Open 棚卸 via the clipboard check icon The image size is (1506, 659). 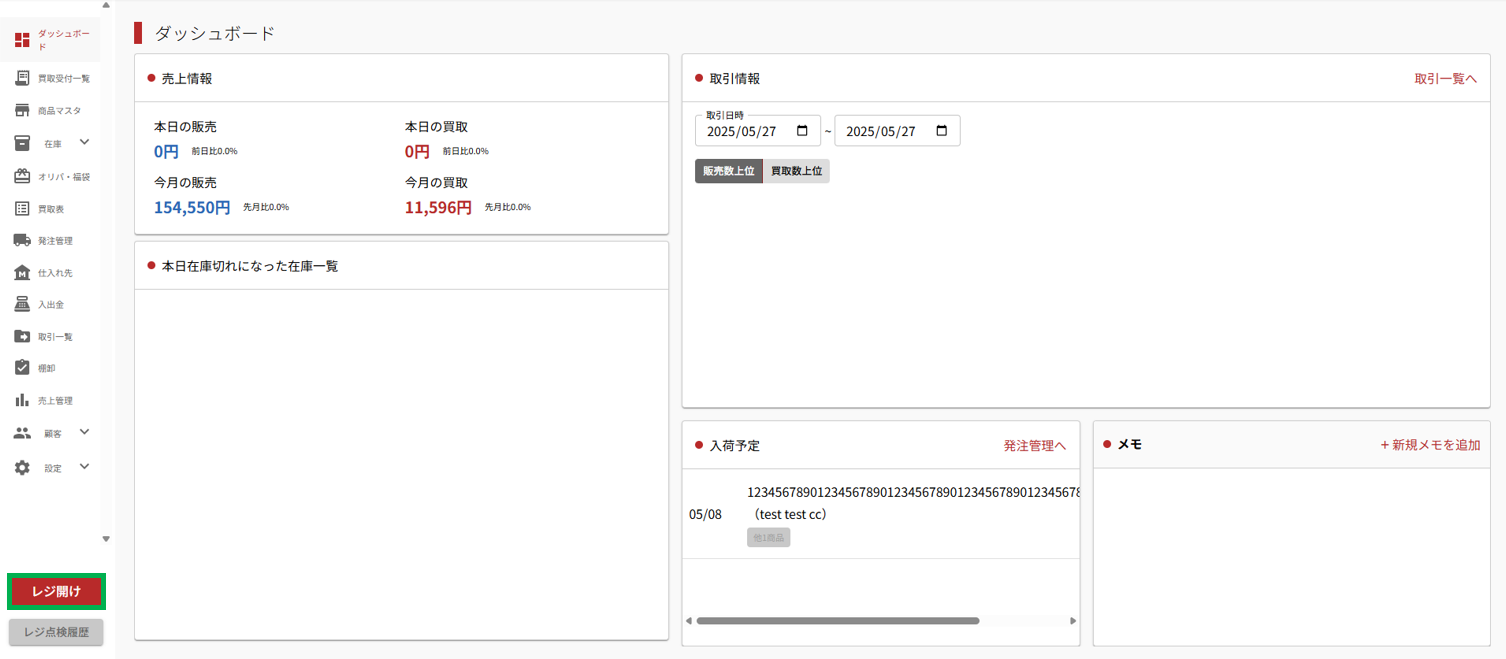click(22, 368)
